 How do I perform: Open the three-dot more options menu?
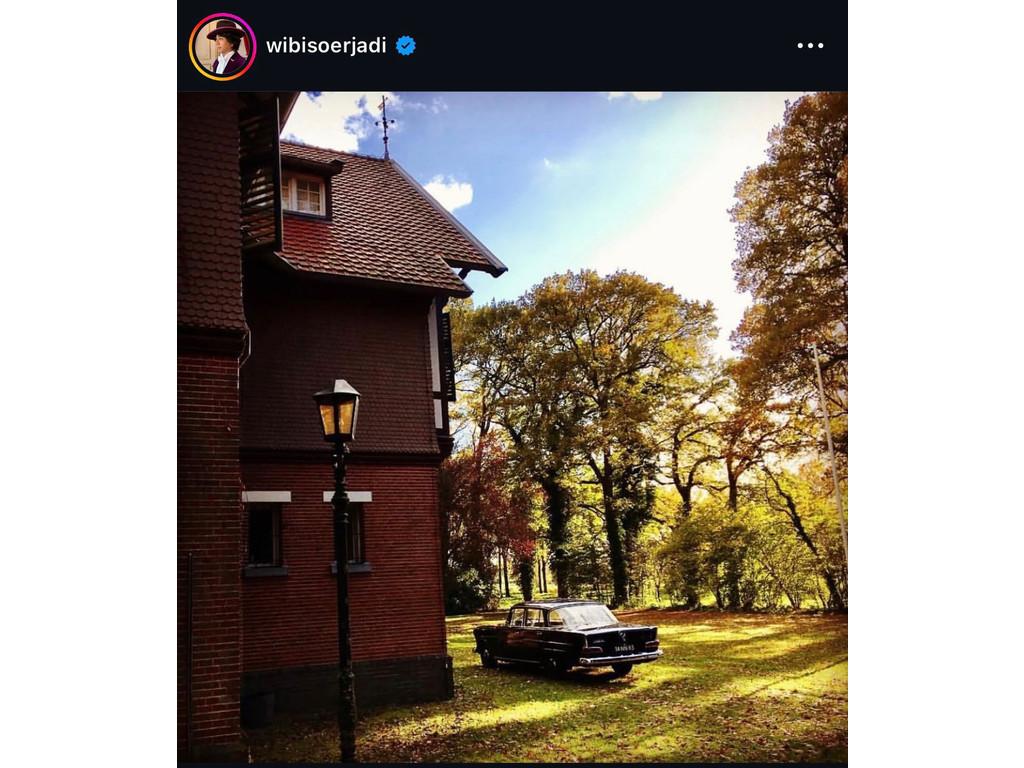click(x=810, y=45)
